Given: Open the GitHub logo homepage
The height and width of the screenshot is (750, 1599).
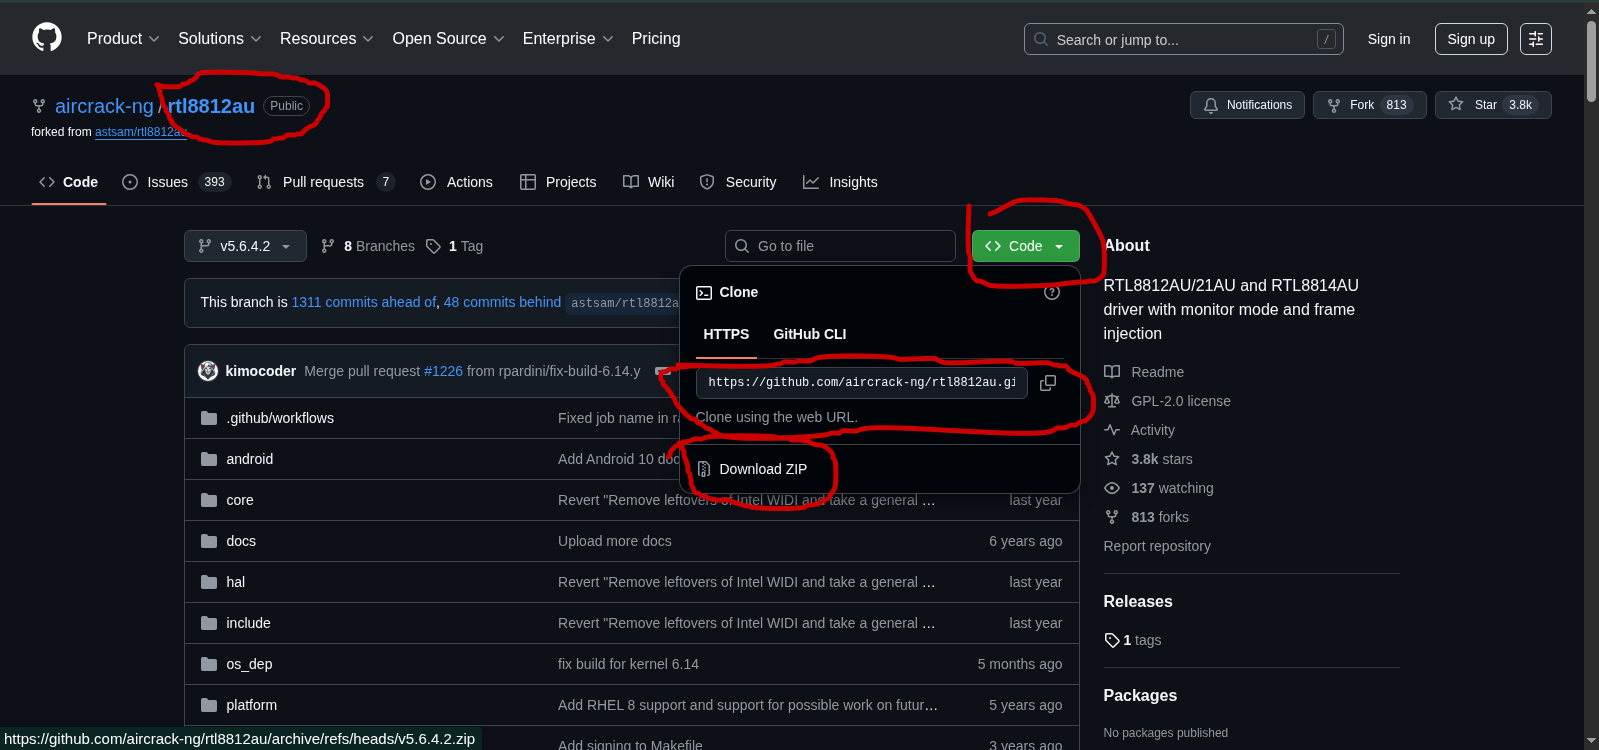Looking at the screenshot, I should coord(47,38).
